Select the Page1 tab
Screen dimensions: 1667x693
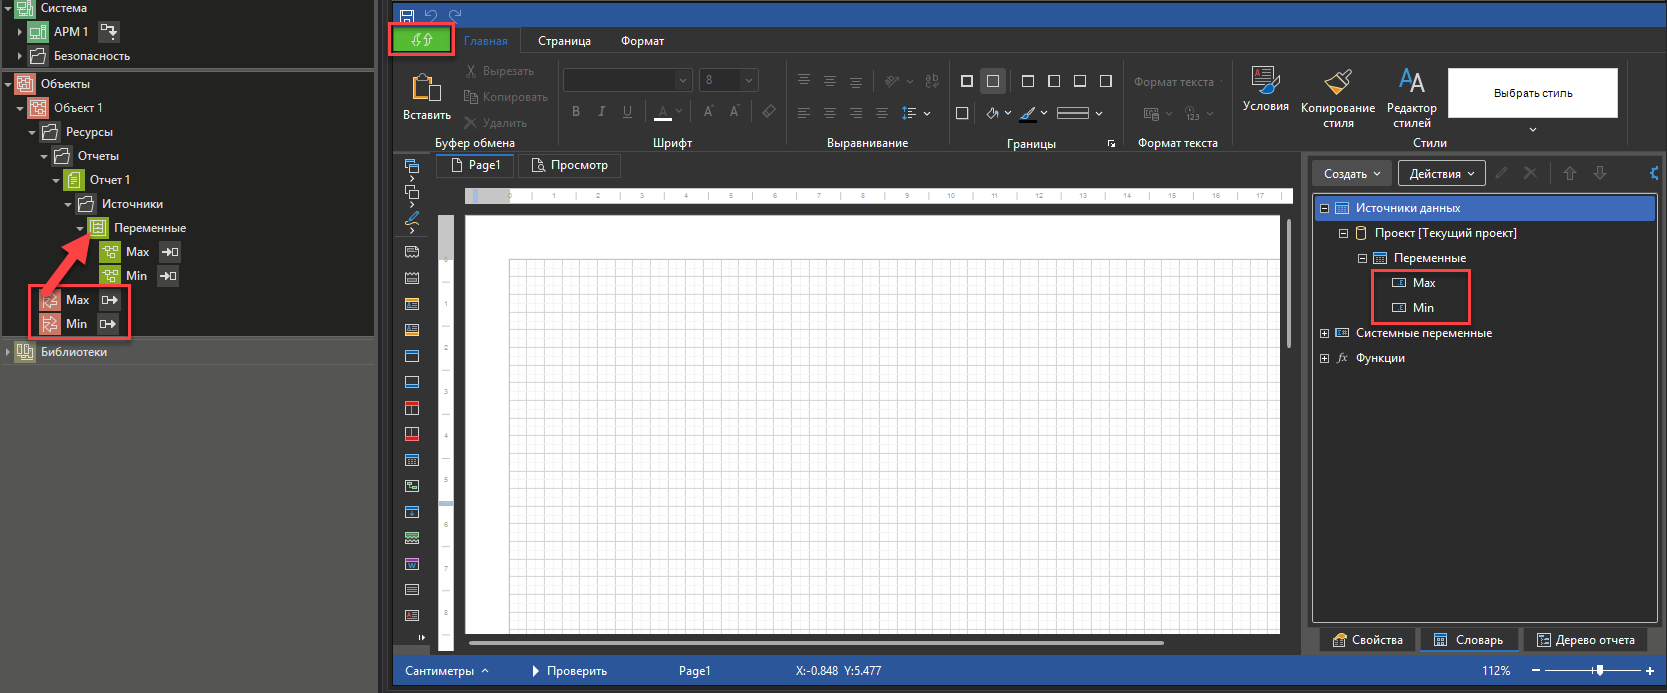pos(475,165)
